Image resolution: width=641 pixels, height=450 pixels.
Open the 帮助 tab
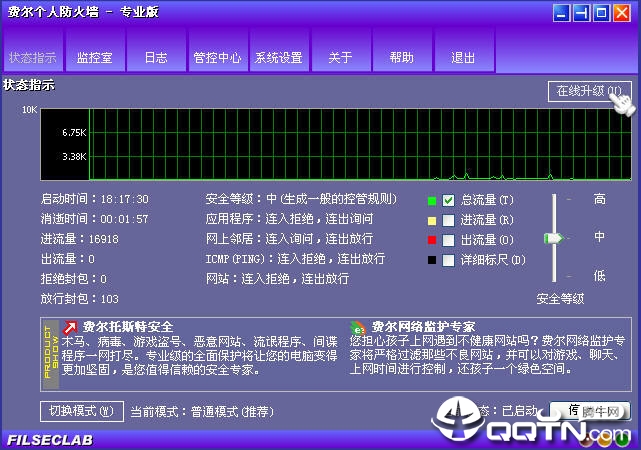coord(402,50)
